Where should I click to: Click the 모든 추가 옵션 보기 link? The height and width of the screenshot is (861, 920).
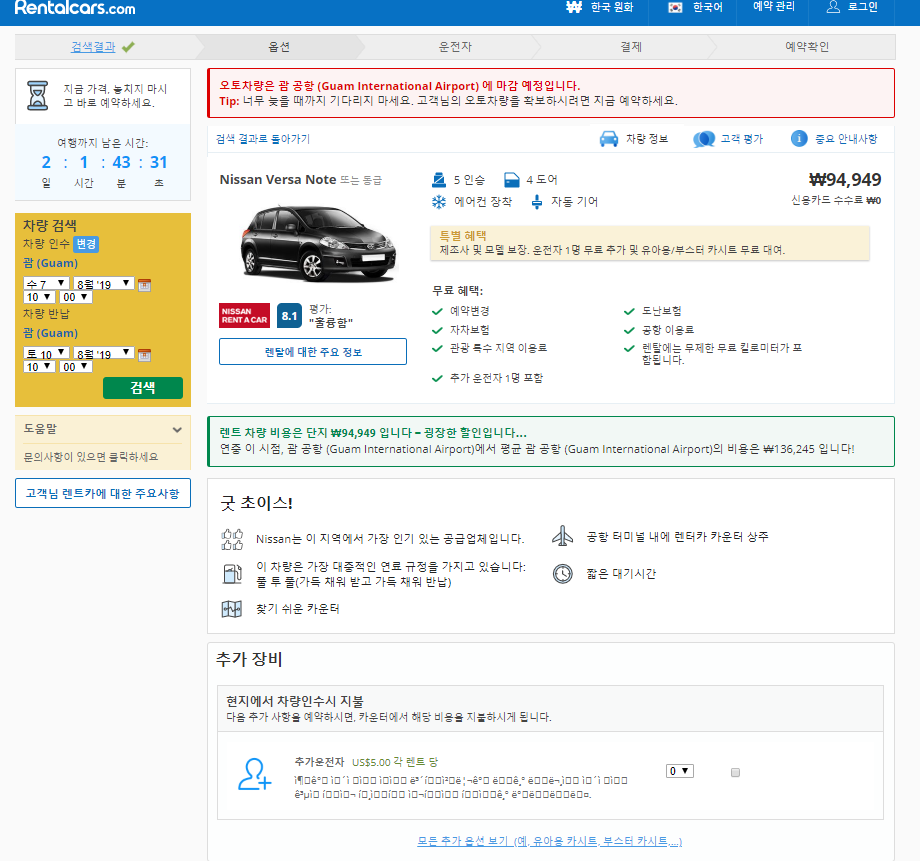550,841
